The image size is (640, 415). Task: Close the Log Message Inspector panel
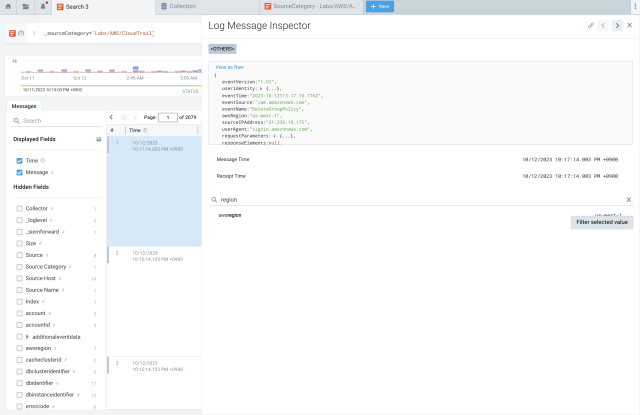point(630,25)
